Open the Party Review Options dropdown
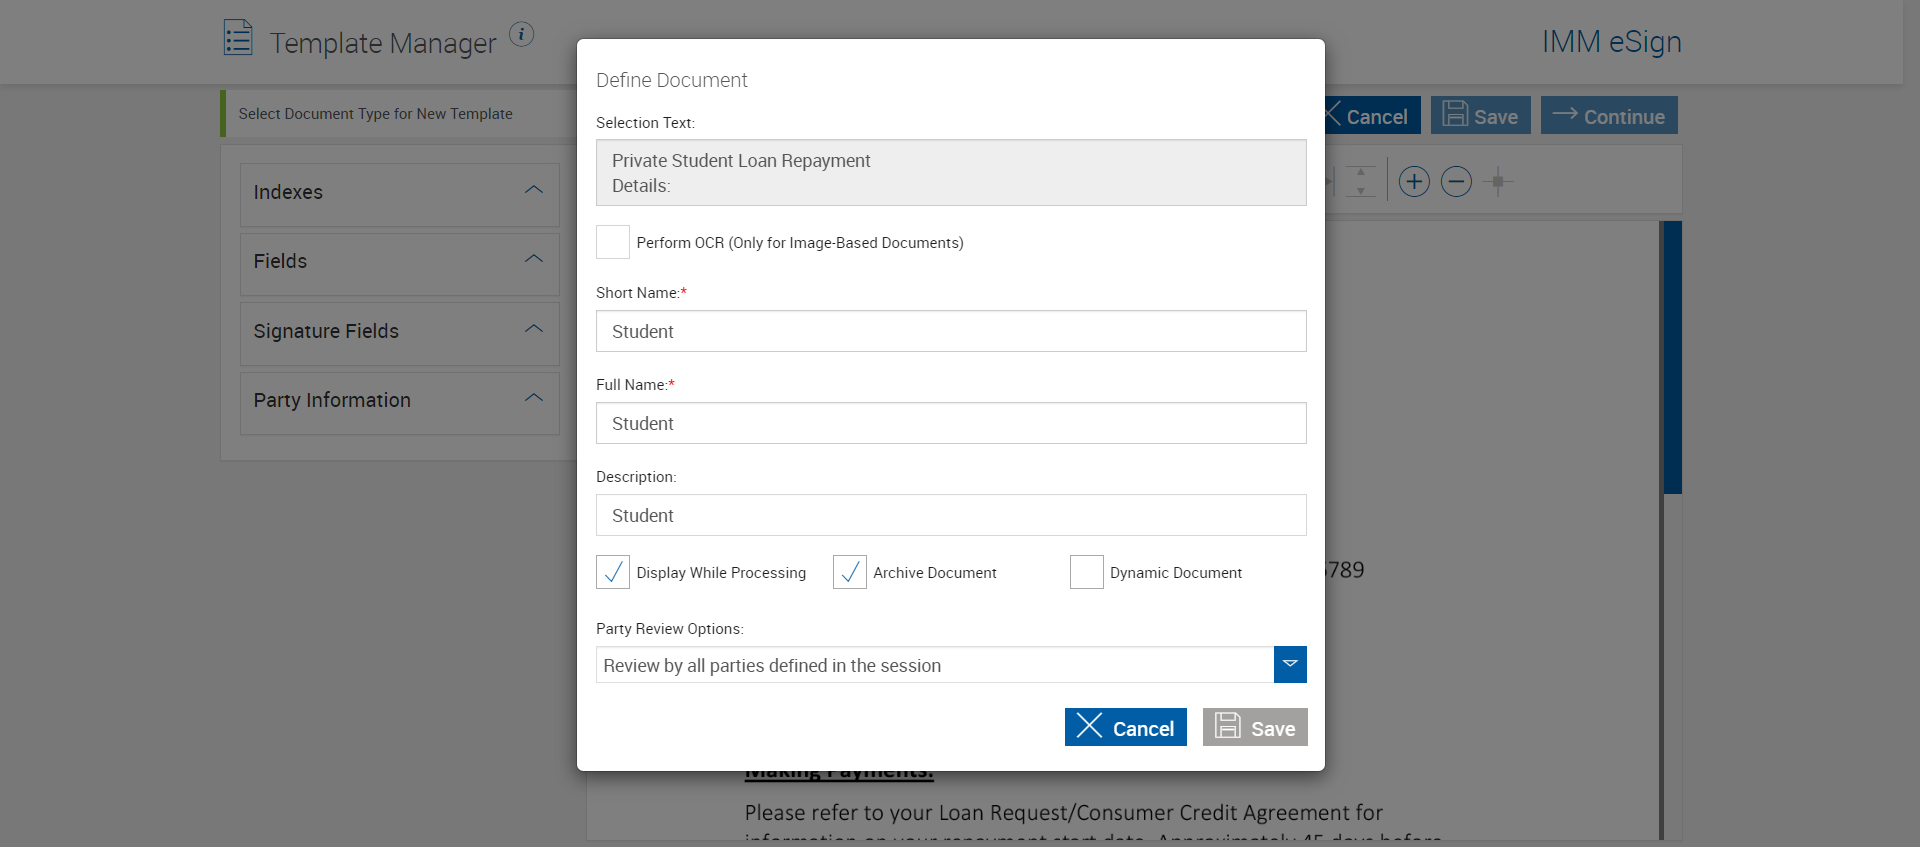Screen dimensions: 1920x847 [1290, 665]
